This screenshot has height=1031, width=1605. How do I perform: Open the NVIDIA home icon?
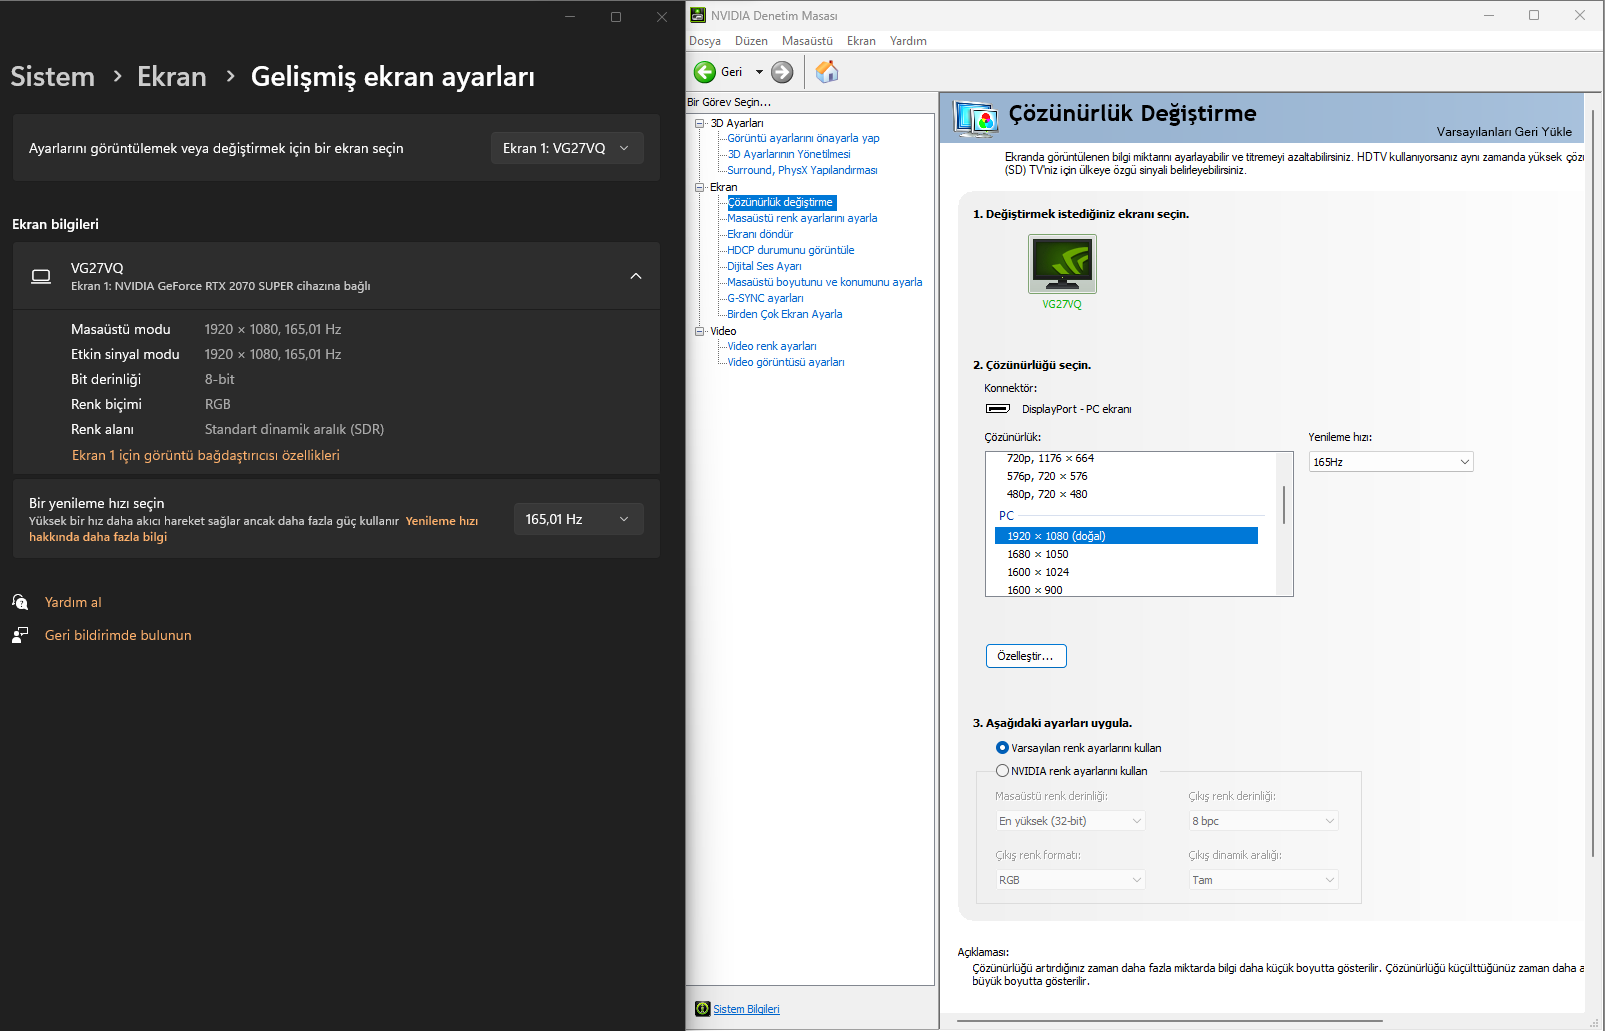tap(827, 72)
